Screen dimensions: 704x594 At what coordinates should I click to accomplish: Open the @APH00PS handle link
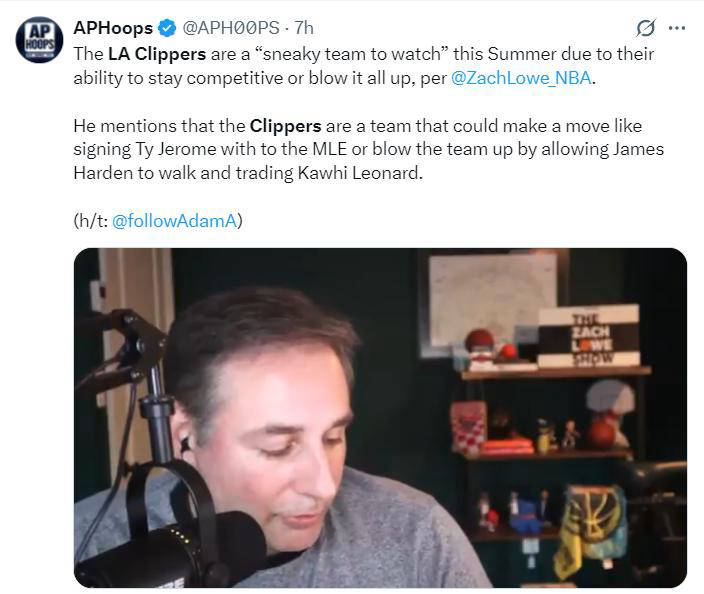[x=231, y=28]
